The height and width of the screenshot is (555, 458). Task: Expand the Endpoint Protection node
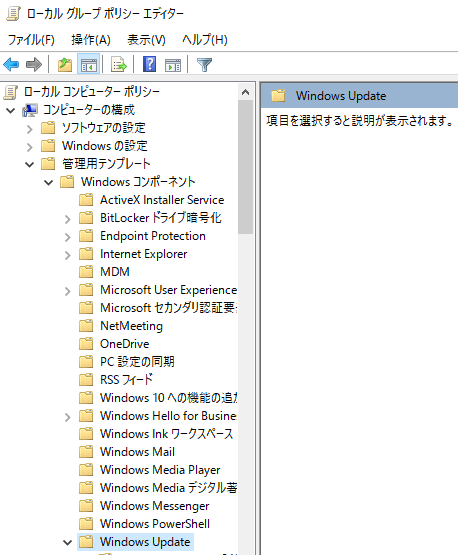pyautogui.click(x=68, y=237)
